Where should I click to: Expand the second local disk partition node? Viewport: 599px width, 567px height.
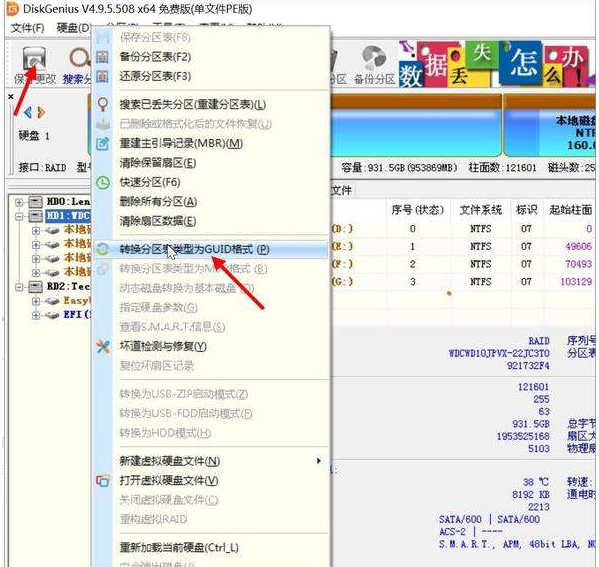(36, 244)
